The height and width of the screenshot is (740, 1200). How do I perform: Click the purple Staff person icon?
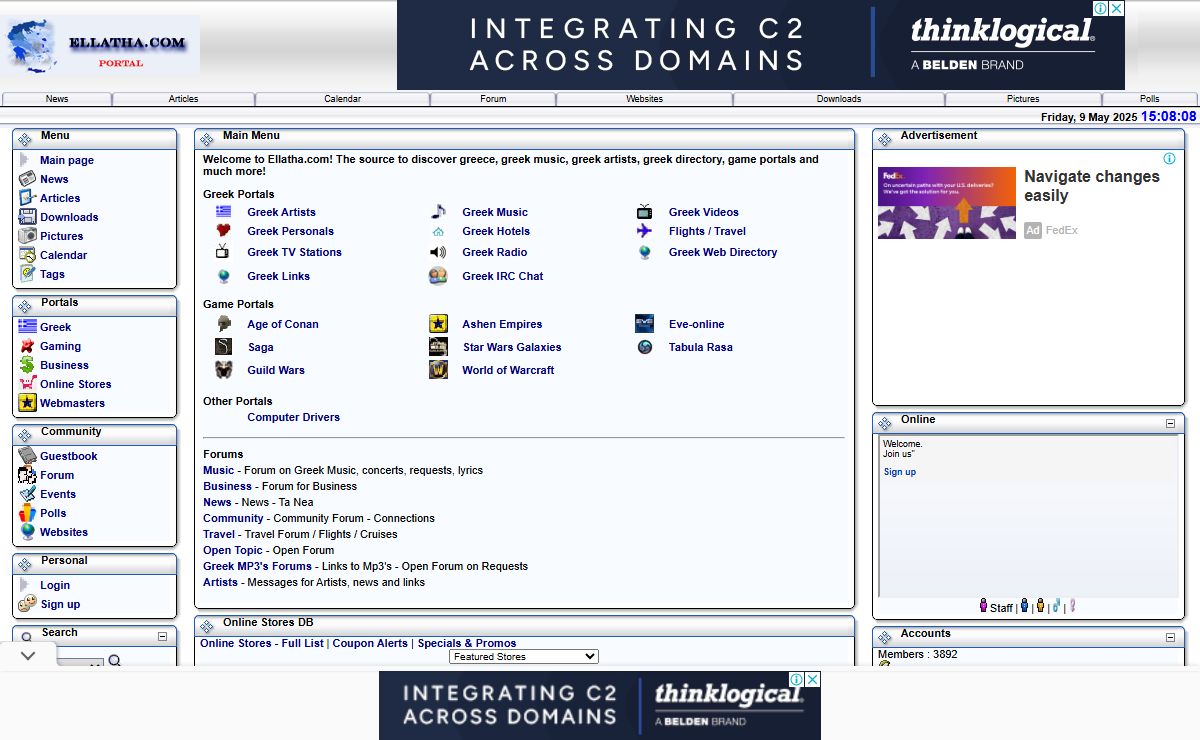pos(983,606)
